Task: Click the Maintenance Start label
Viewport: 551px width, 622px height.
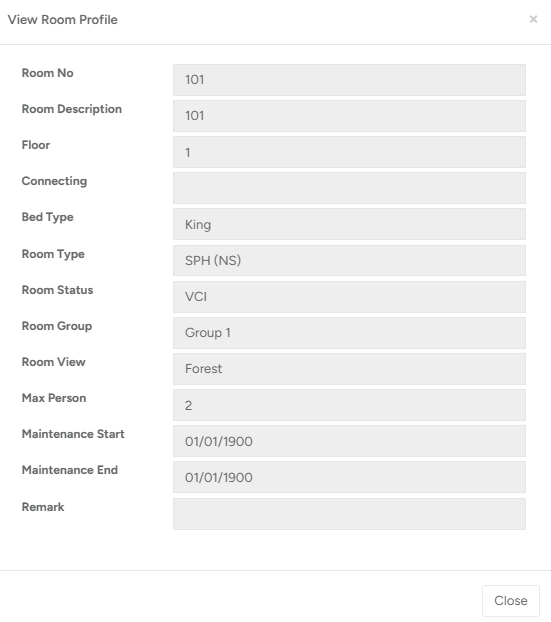Action: pyautogui.click(x=73, y=434)
